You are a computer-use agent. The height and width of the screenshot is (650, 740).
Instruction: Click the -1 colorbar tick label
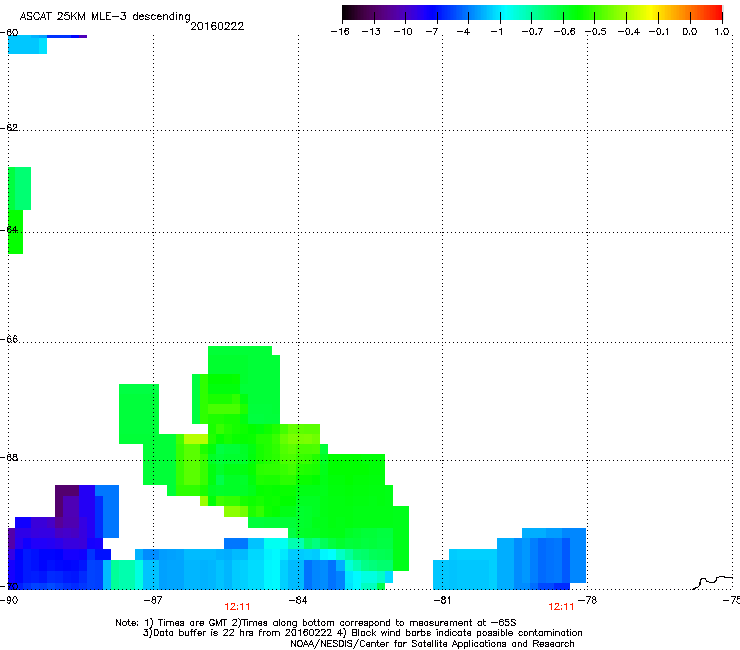pos(496,32)
